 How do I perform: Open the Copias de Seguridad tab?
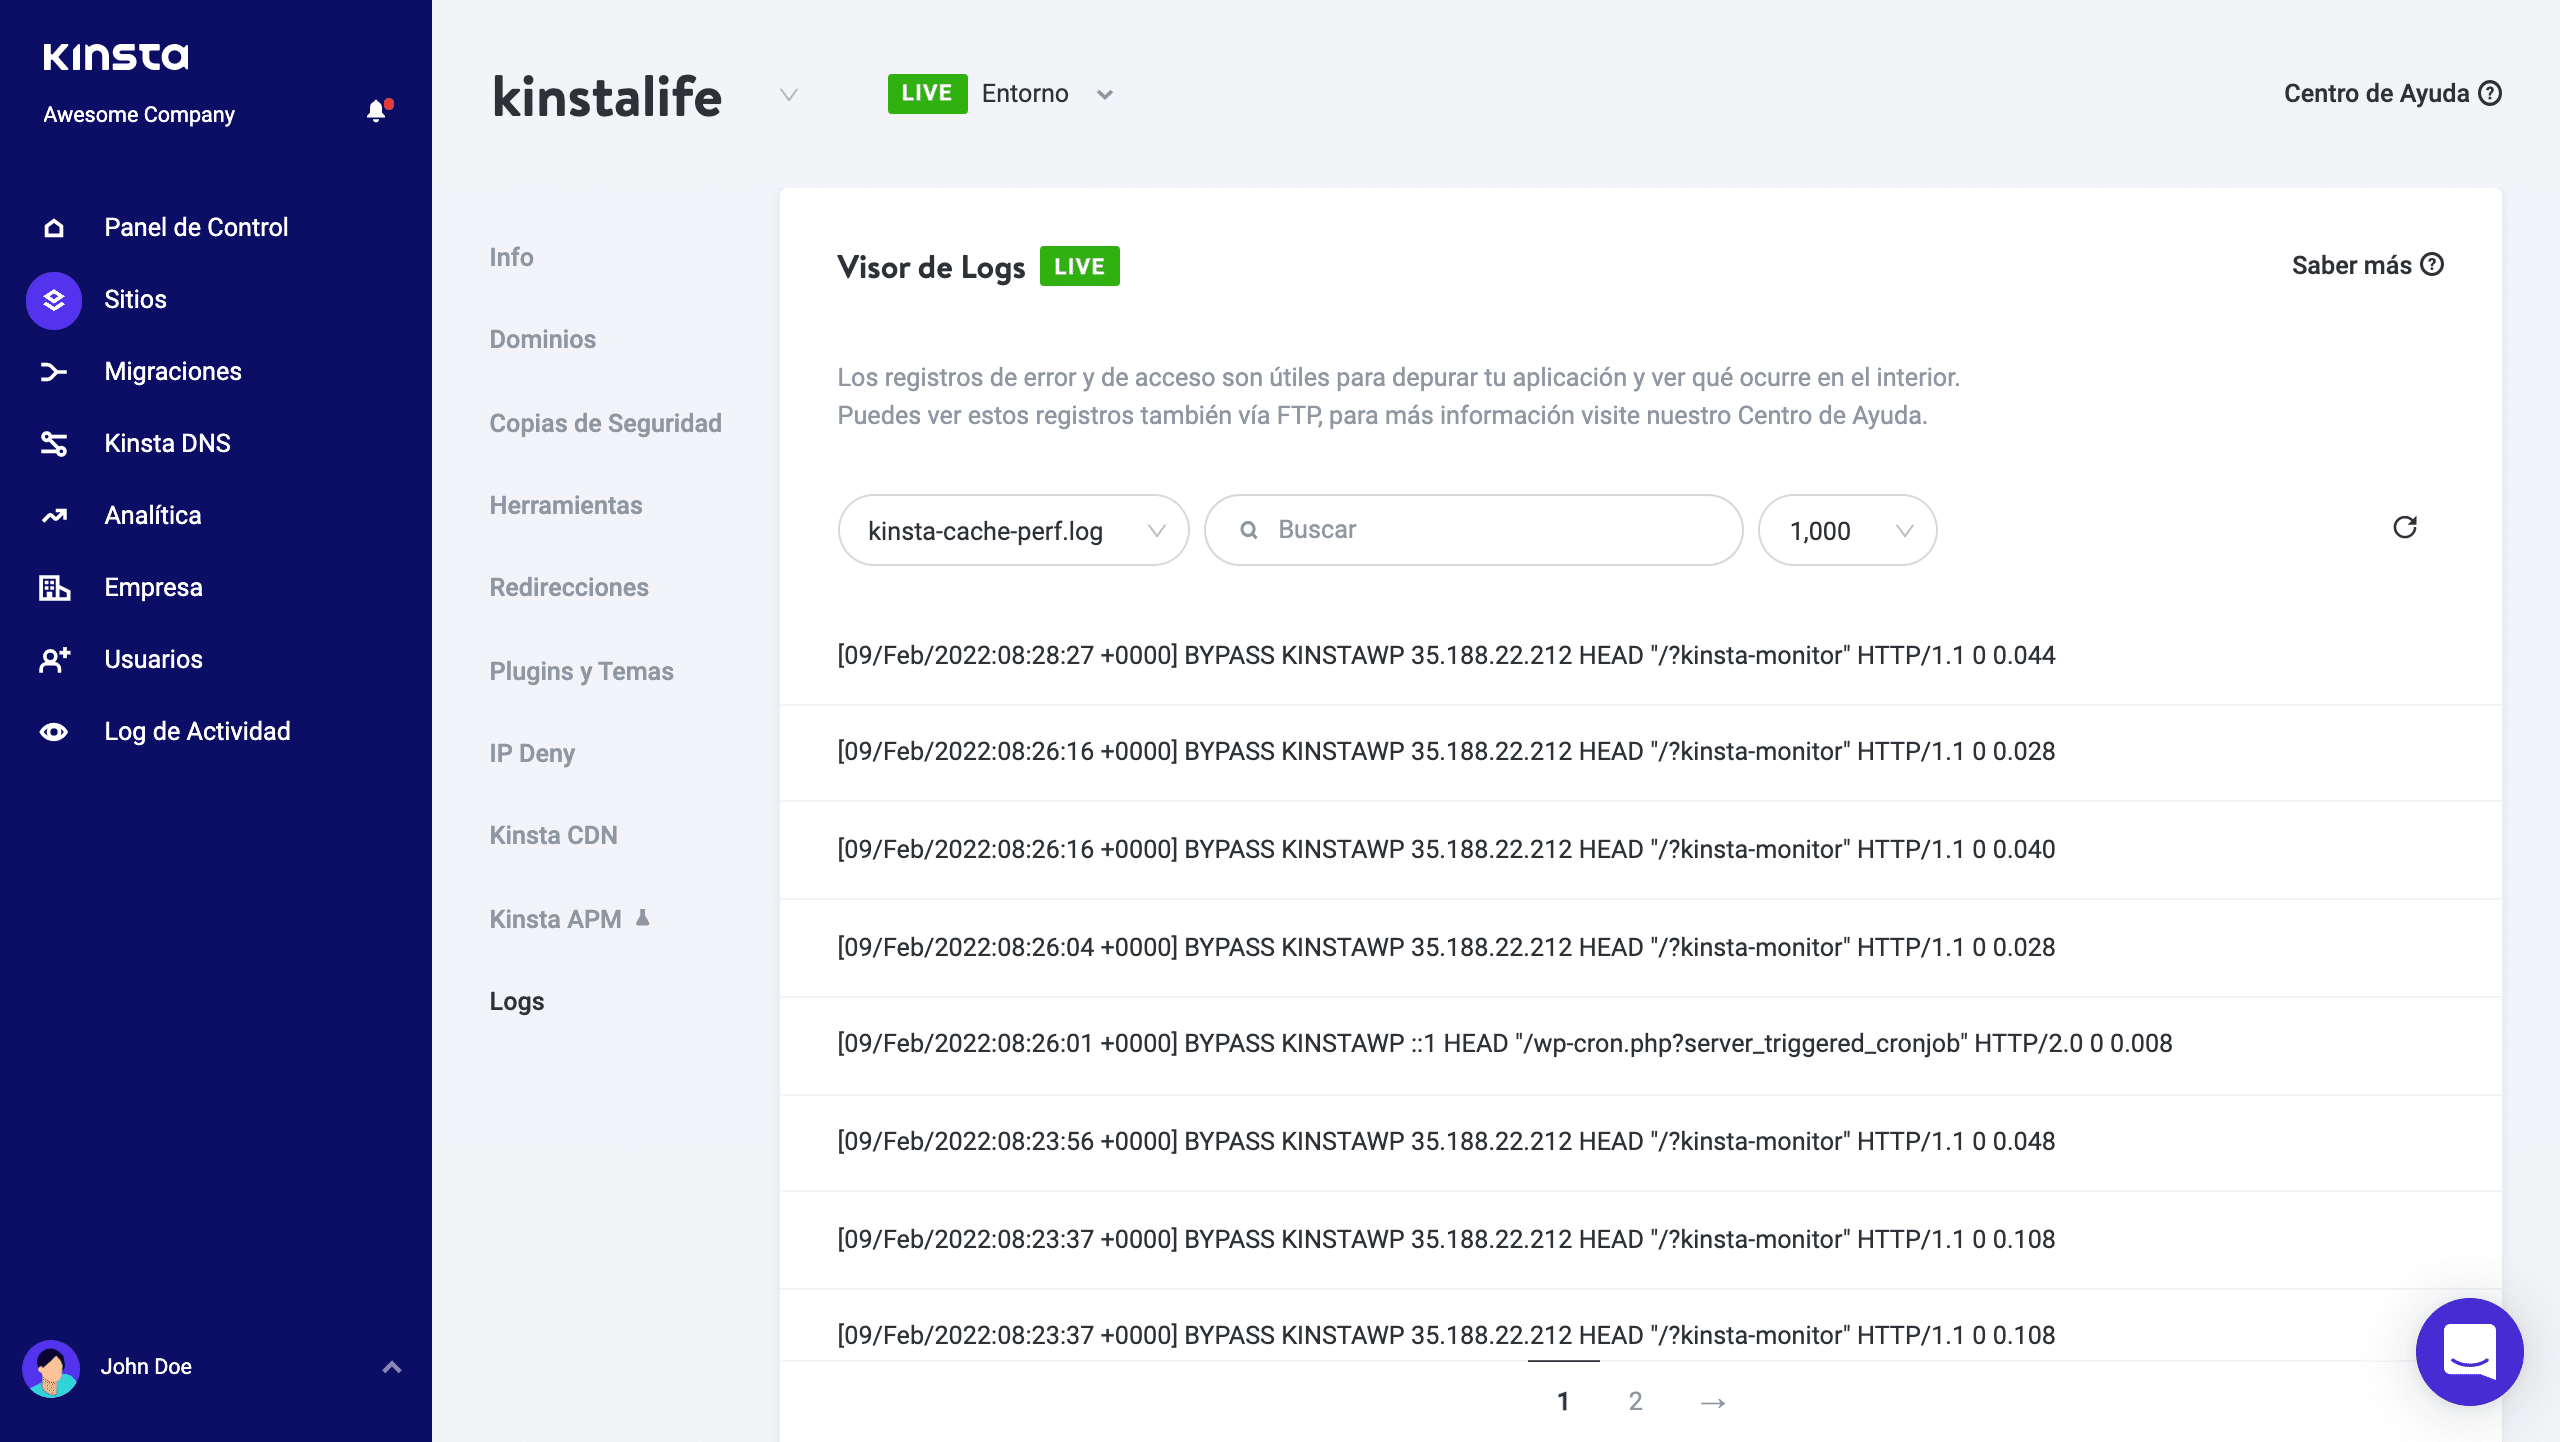pyautogui.click(x=605, y=423)
